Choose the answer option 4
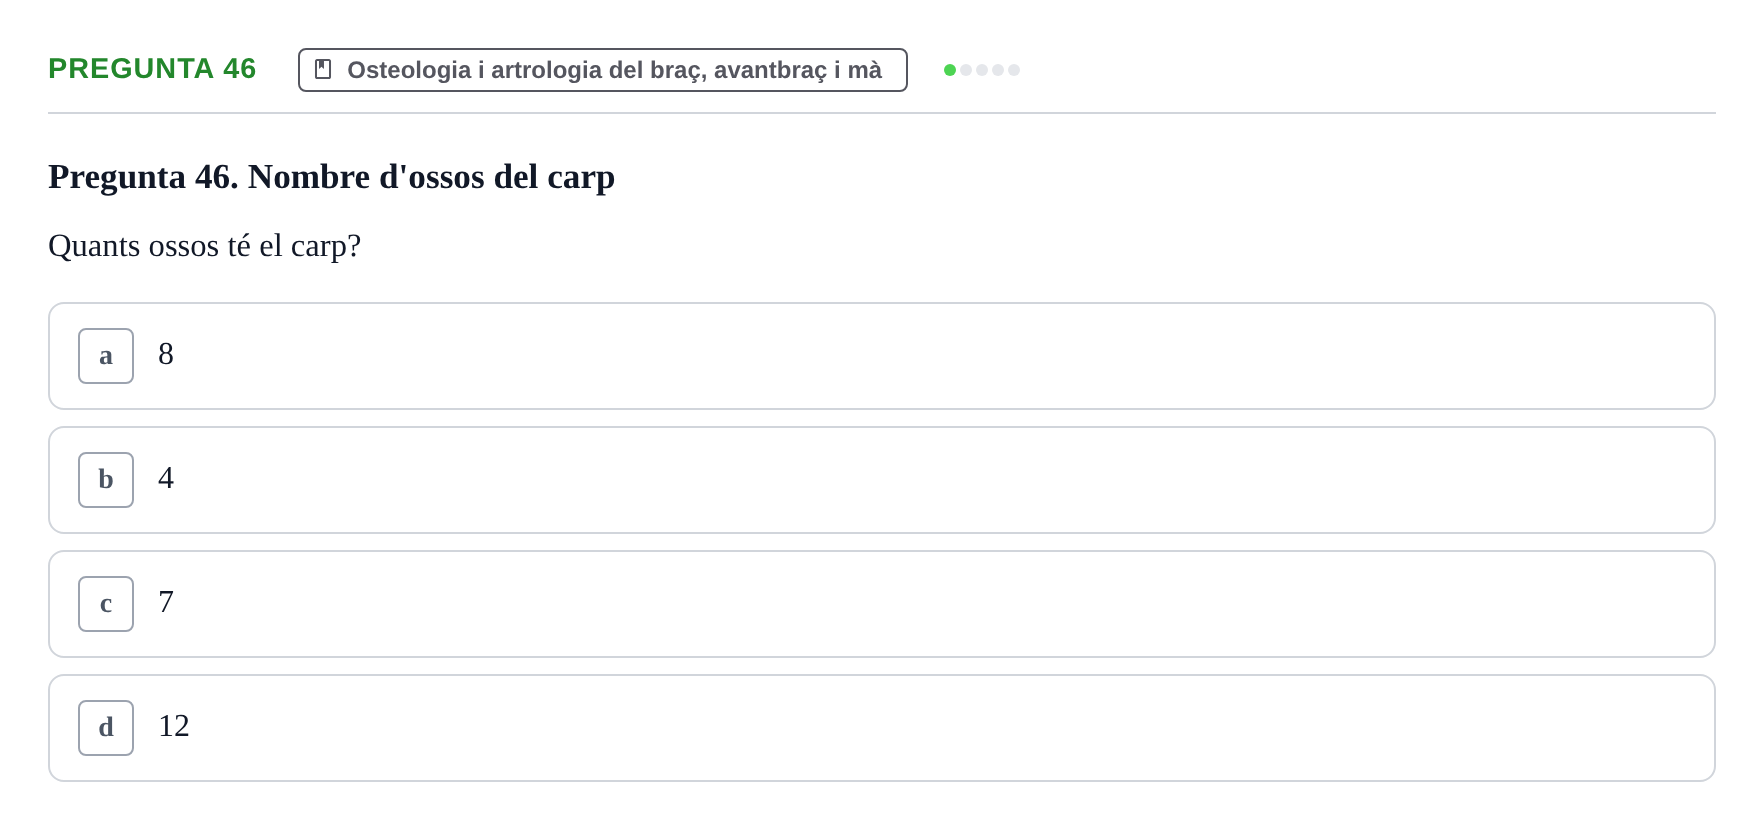The height and width of the screenshot is (832, 1764). click(882, 480)
